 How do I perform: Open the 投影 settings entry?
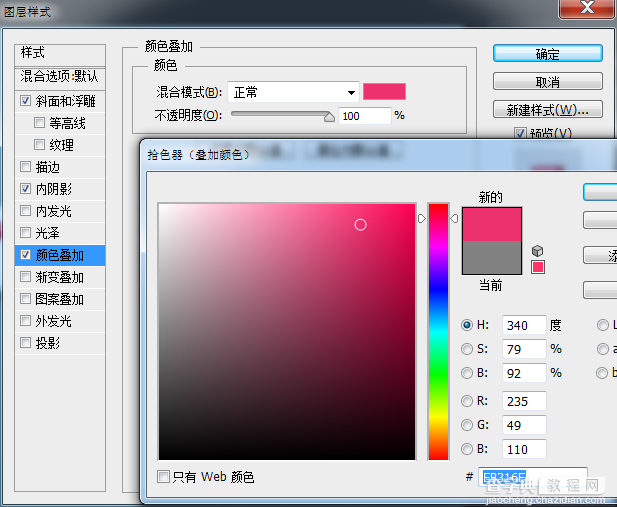pyautogui.click(x=48, y=344)
